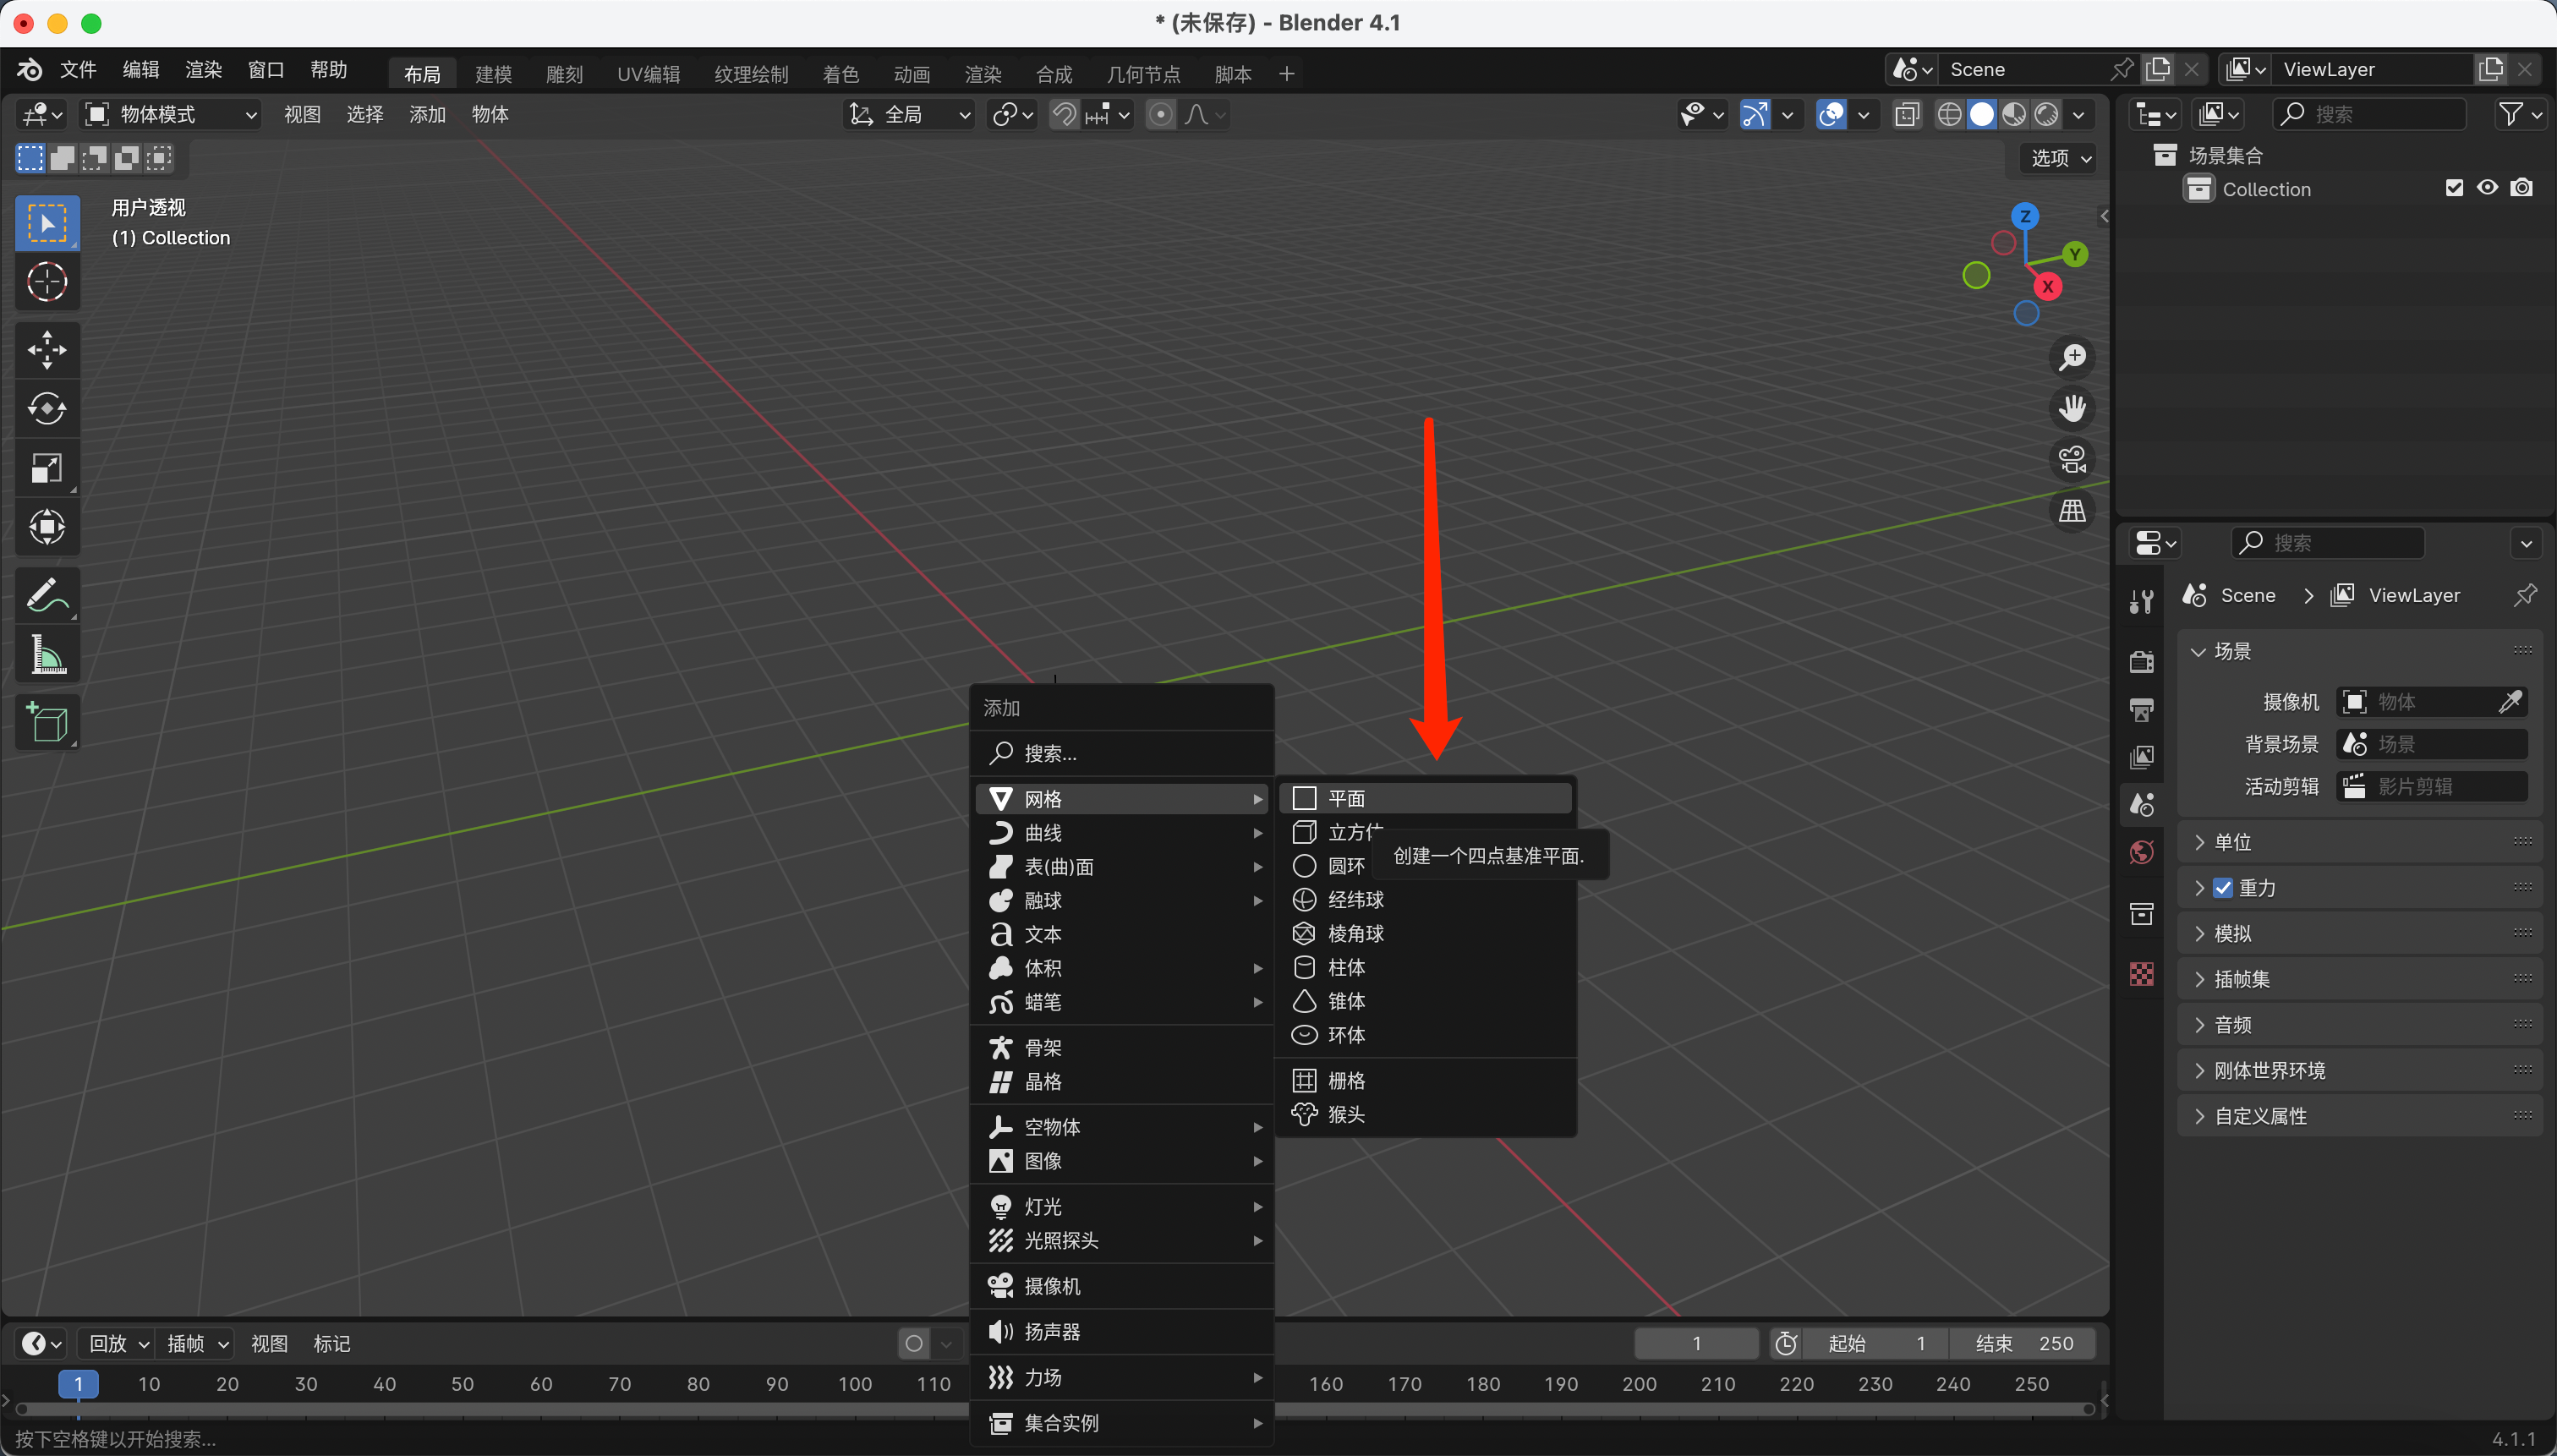Image resolution: width=2557 pixels, height=1456 pixels.
Task: Click the camera view gizmo icon
Action: 2072,460
